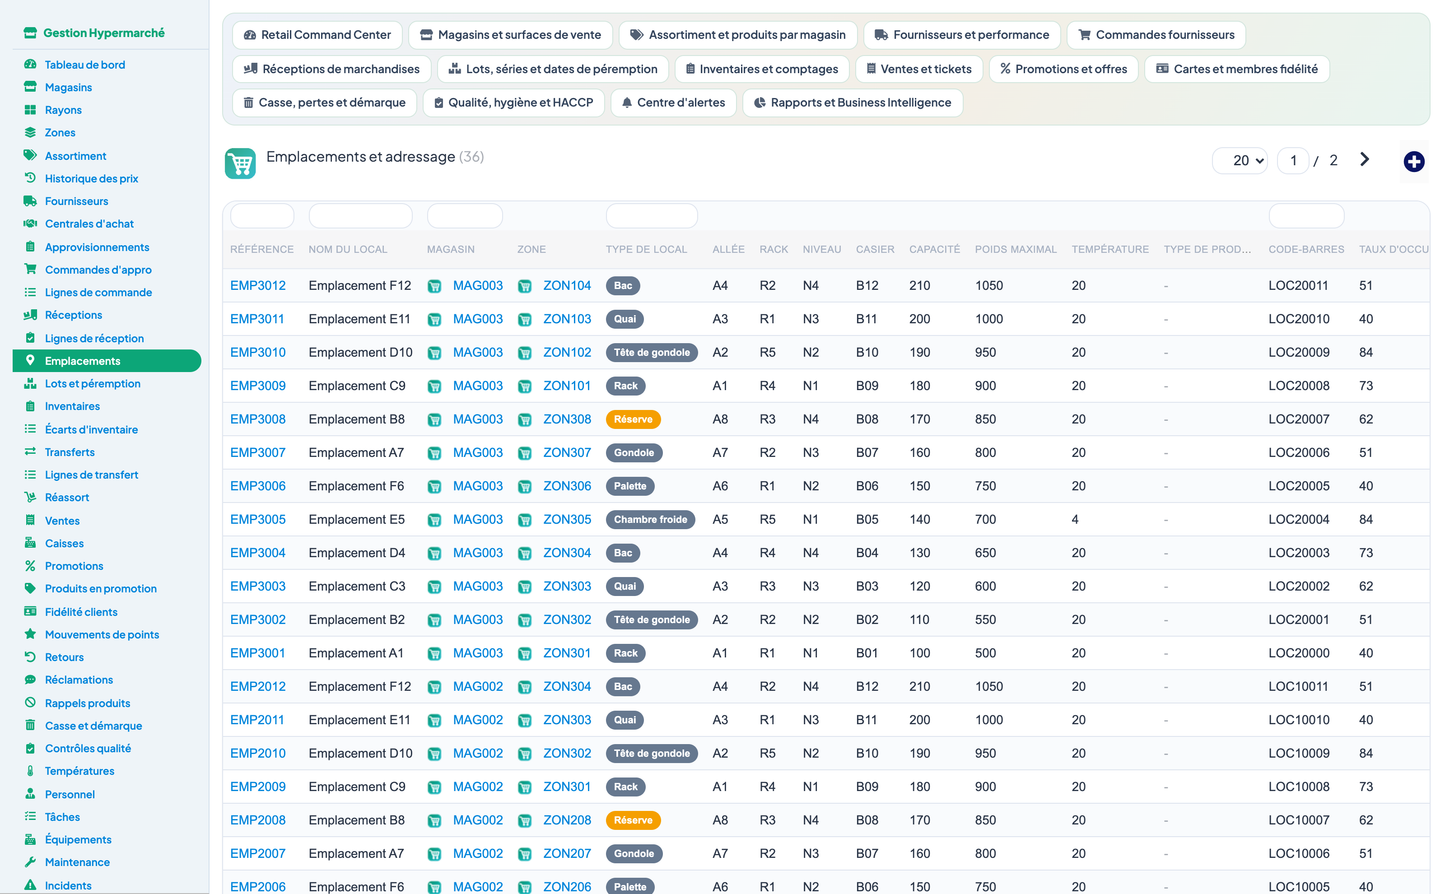Open Casse, pertes et démarque tab

point(324,102)
